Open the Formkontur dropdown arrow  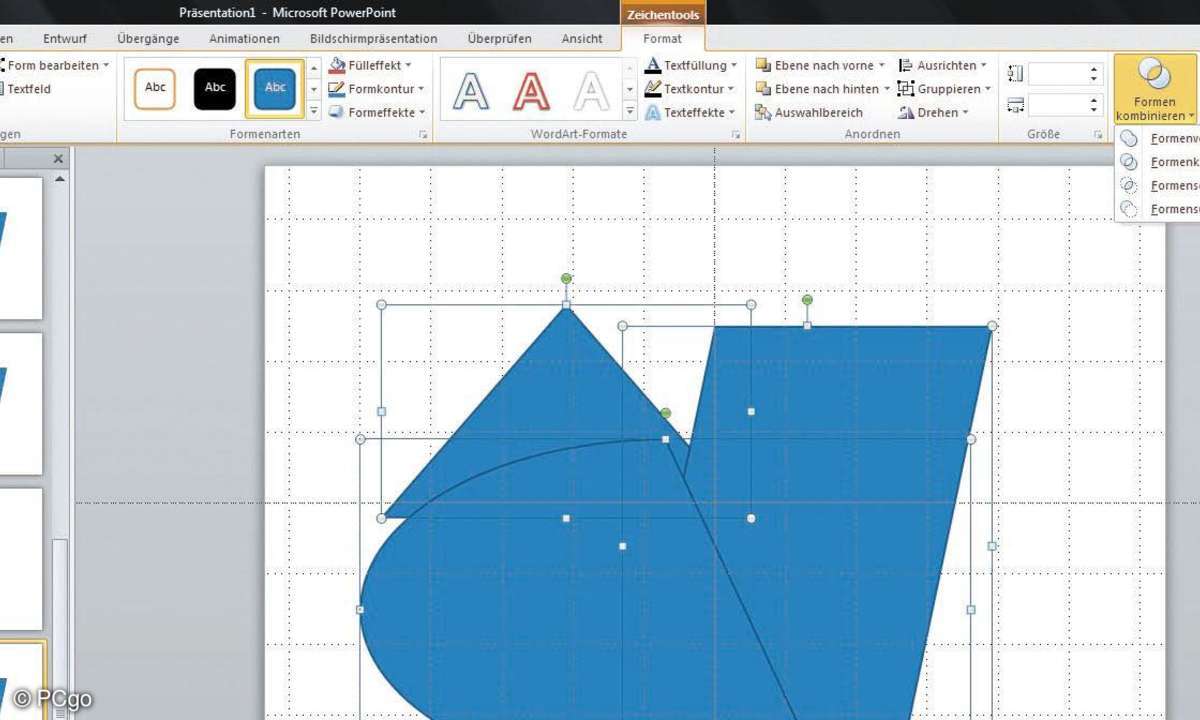(421, 89)
